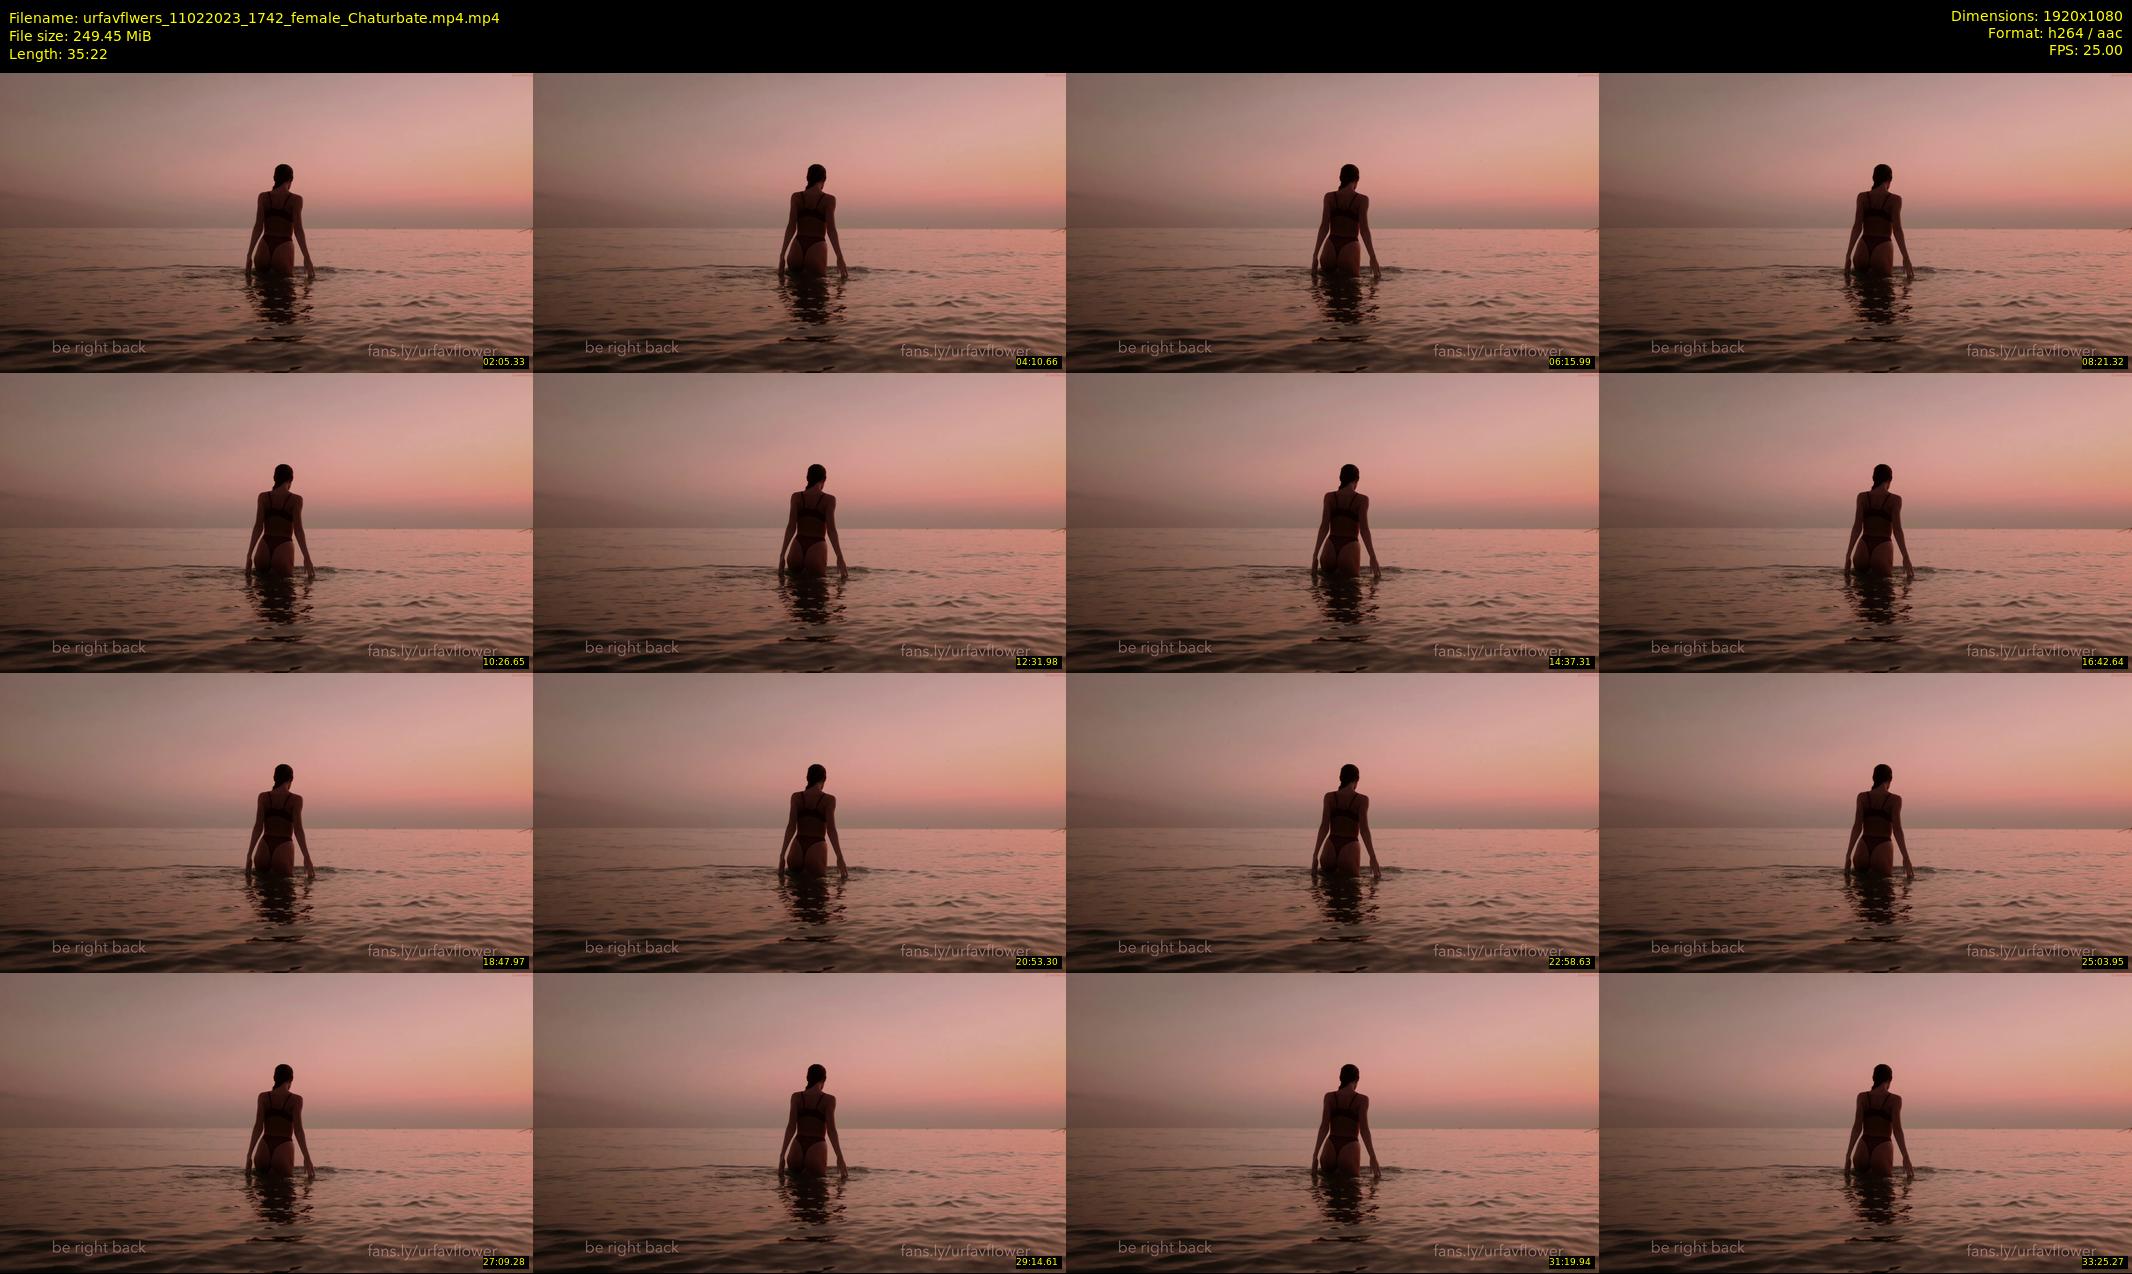The image size is (2132, 1274).
Task: Click the frame at 18:47.97
Action: [x=266, y=822]
